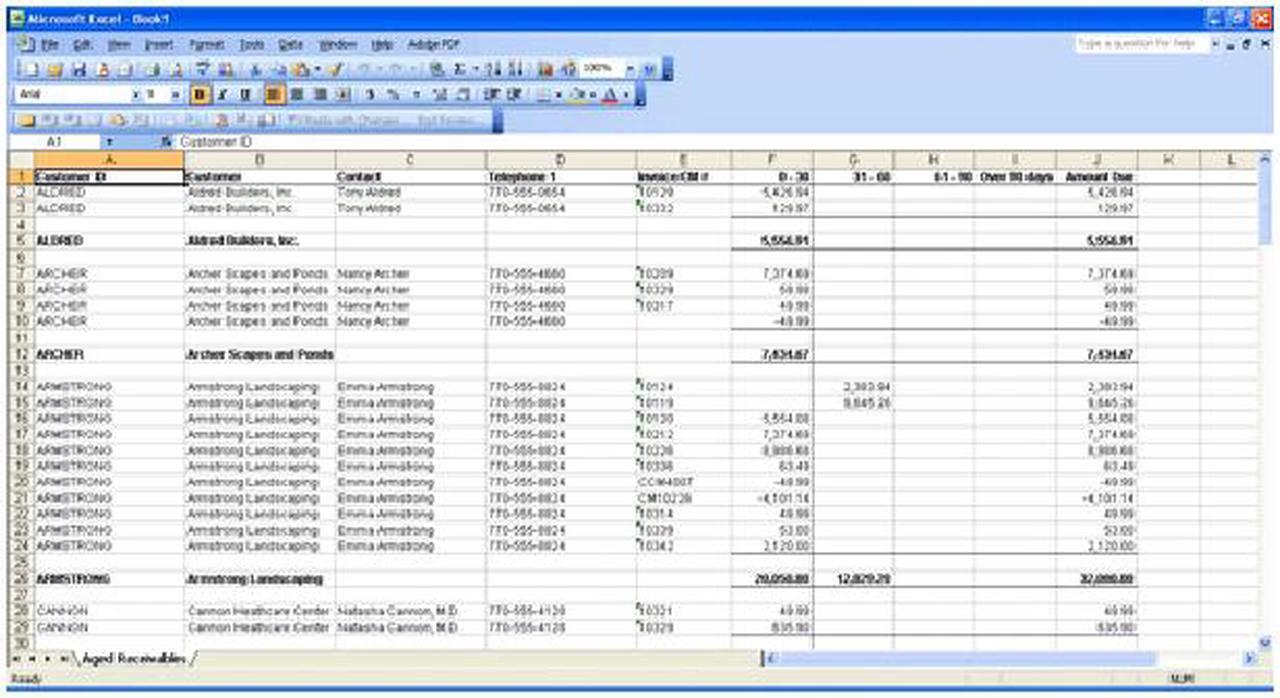Toggle Bold formatting
Image resolution: width=1280 pixels, height=698 pixels.
[x=200, y=95]
